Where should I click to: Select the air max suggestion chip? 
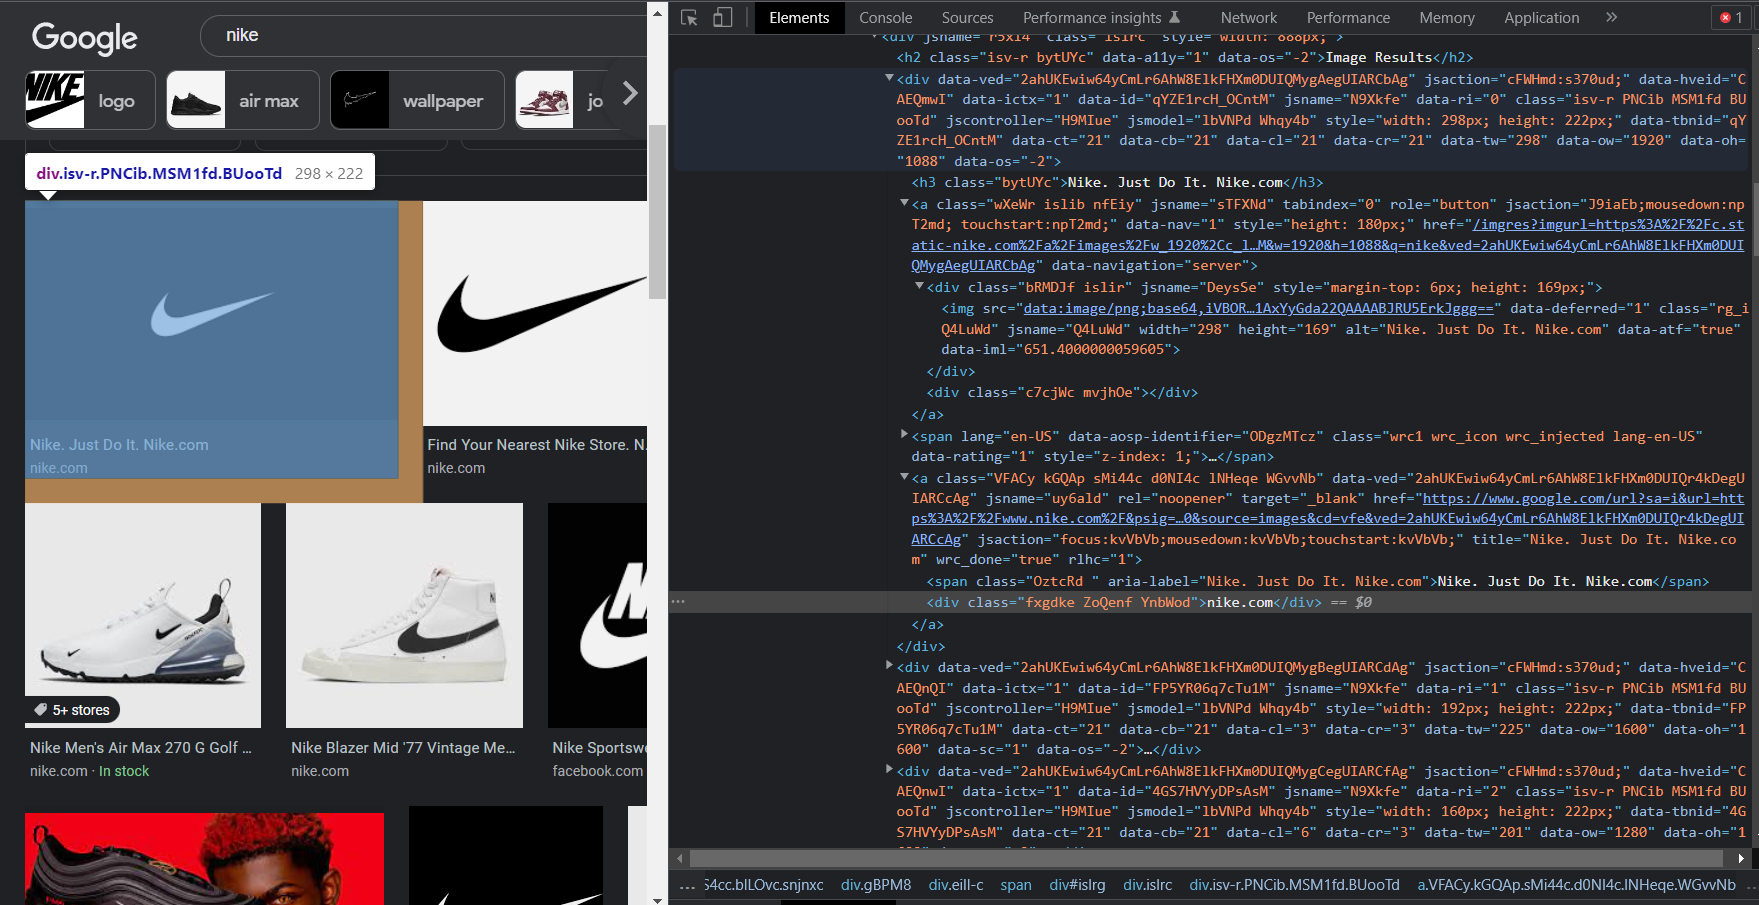[243, 100]
